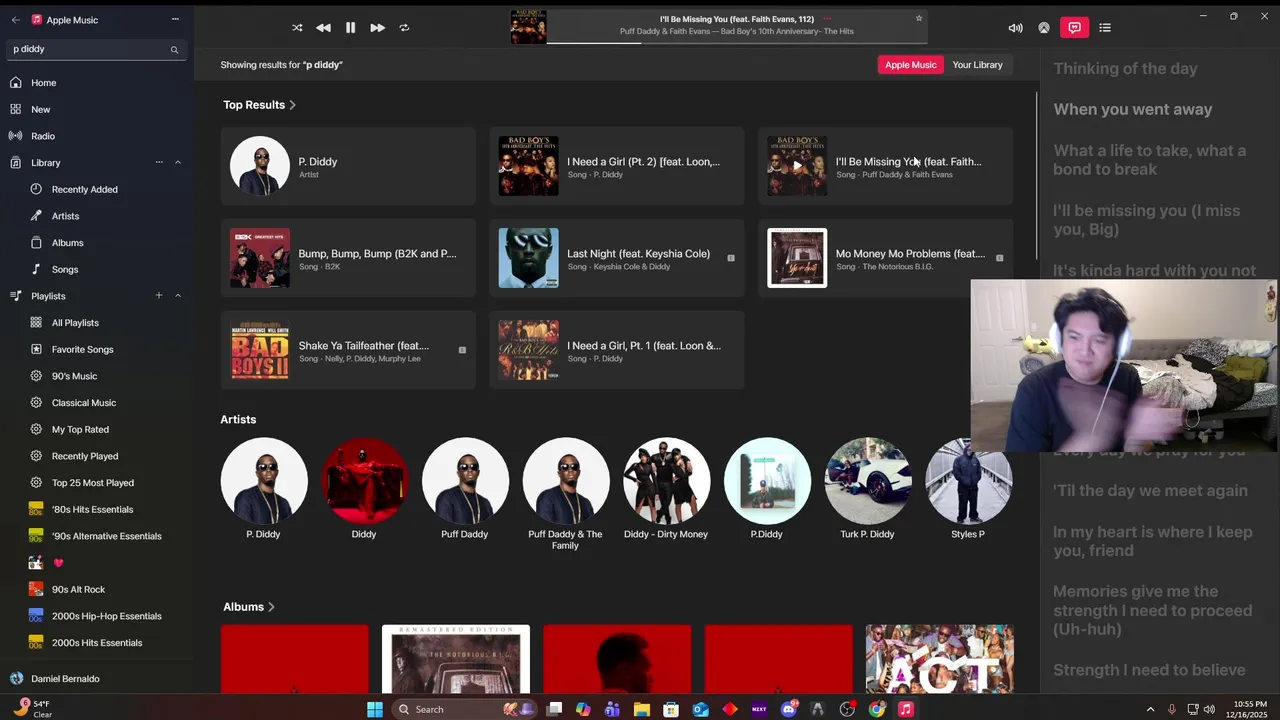This screenshot has height=720, width=1280.
Task: Switch to Apple Music results tab
Action: click(x=910, y=65)
